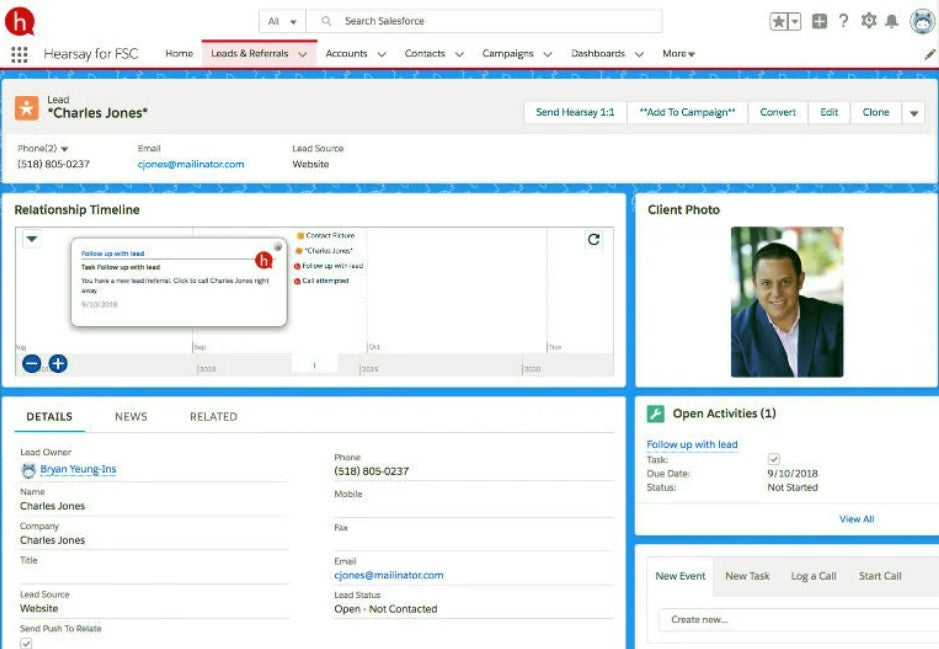Zoom out the timeline with minus button
939x649 pixels.
coord(32,363)
